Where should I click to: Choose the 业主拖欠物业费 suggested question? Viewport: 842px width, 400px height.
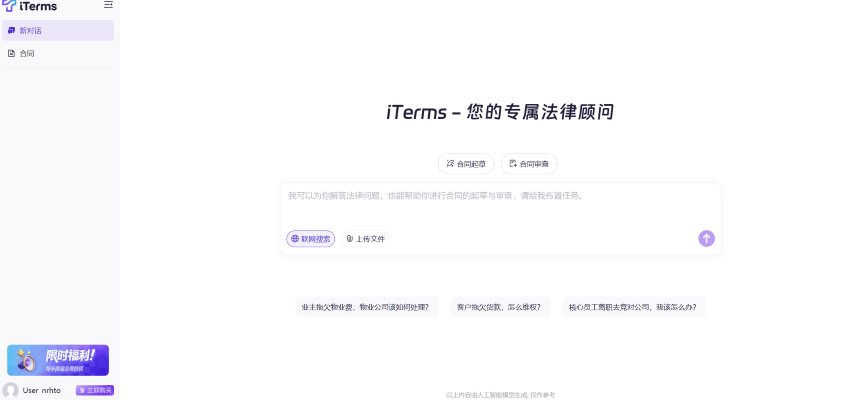(367, 307)
